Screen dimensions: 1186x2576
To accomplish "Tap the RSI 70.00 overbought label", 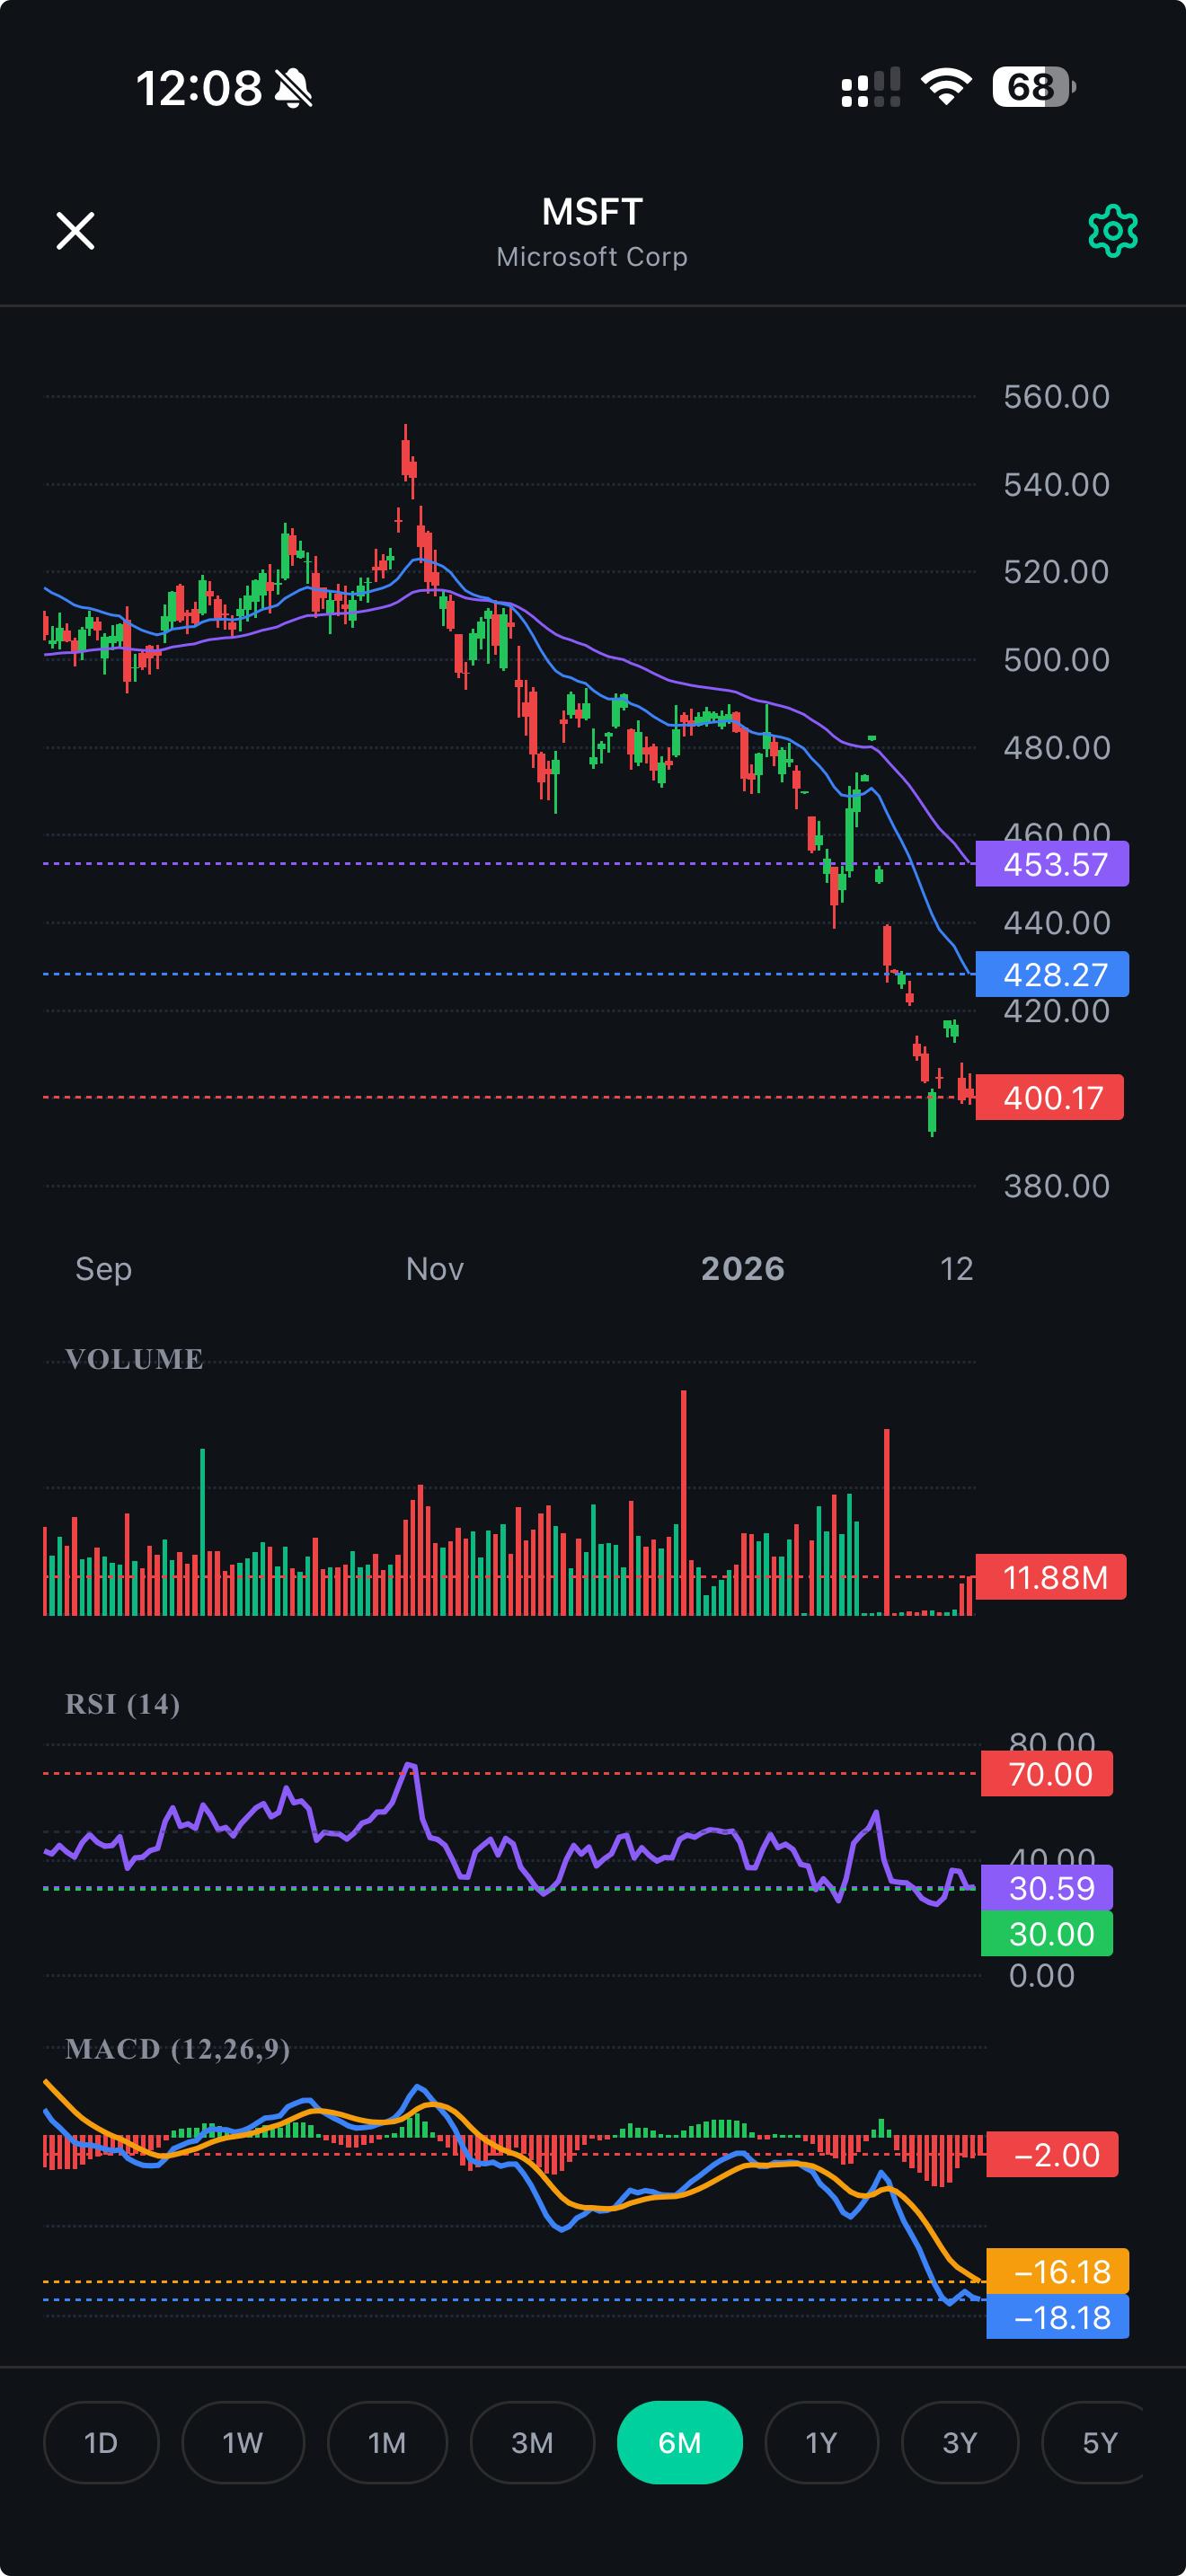I will pyautogui.click(x=1047, y=1774).
